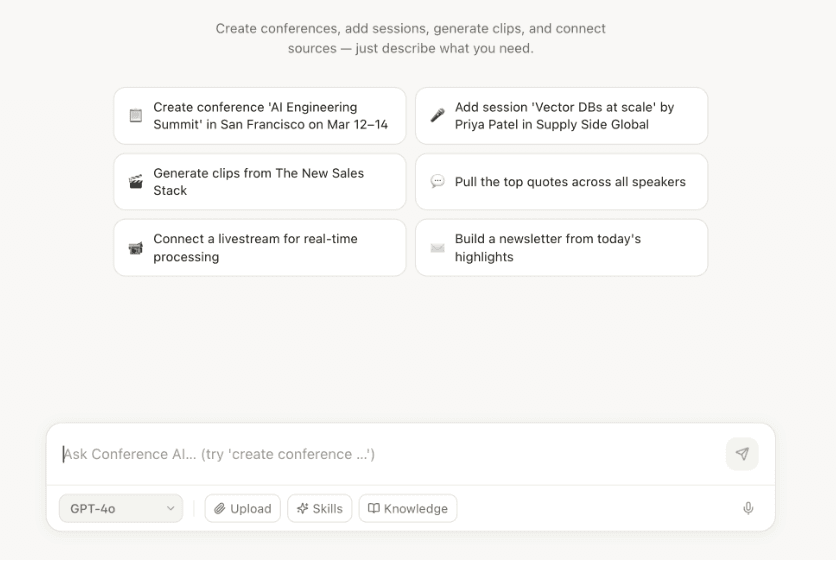The width and height of the screenshot is (836, 562).
Task: Click the clapperboard icon on Generate clips card
Action: point(136,182)
